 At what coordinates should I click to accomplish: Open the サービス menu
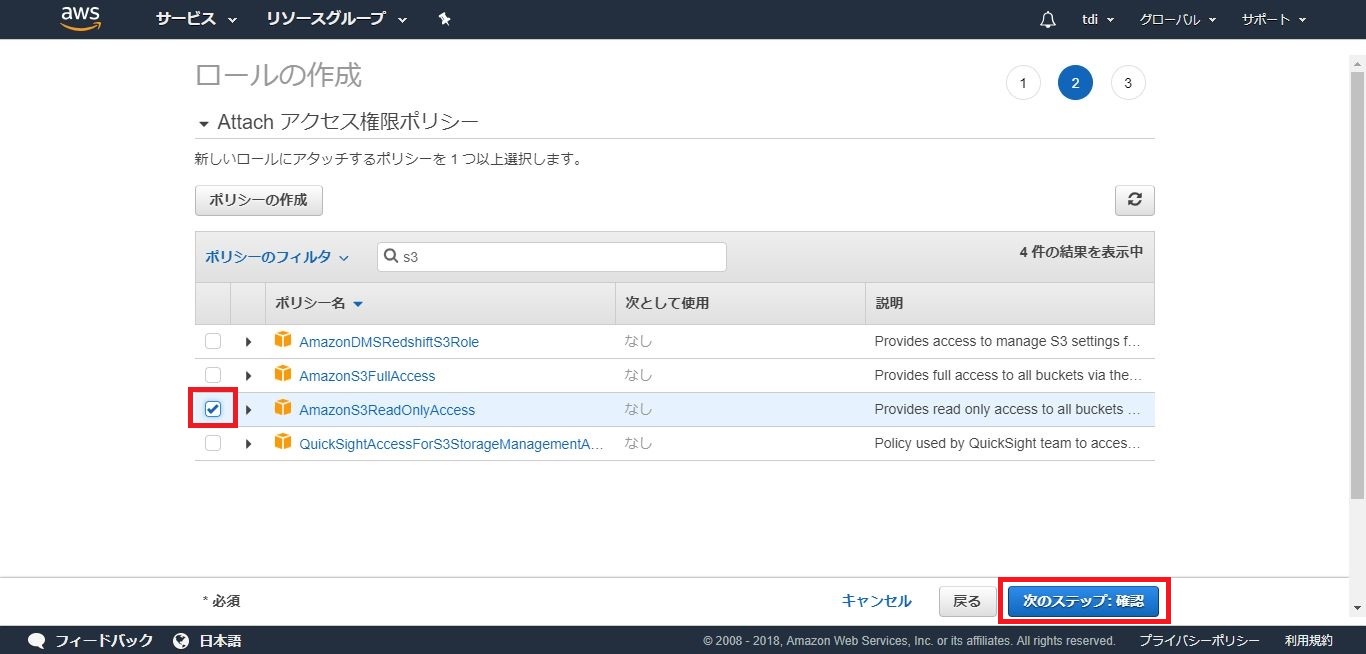(196, 19)
